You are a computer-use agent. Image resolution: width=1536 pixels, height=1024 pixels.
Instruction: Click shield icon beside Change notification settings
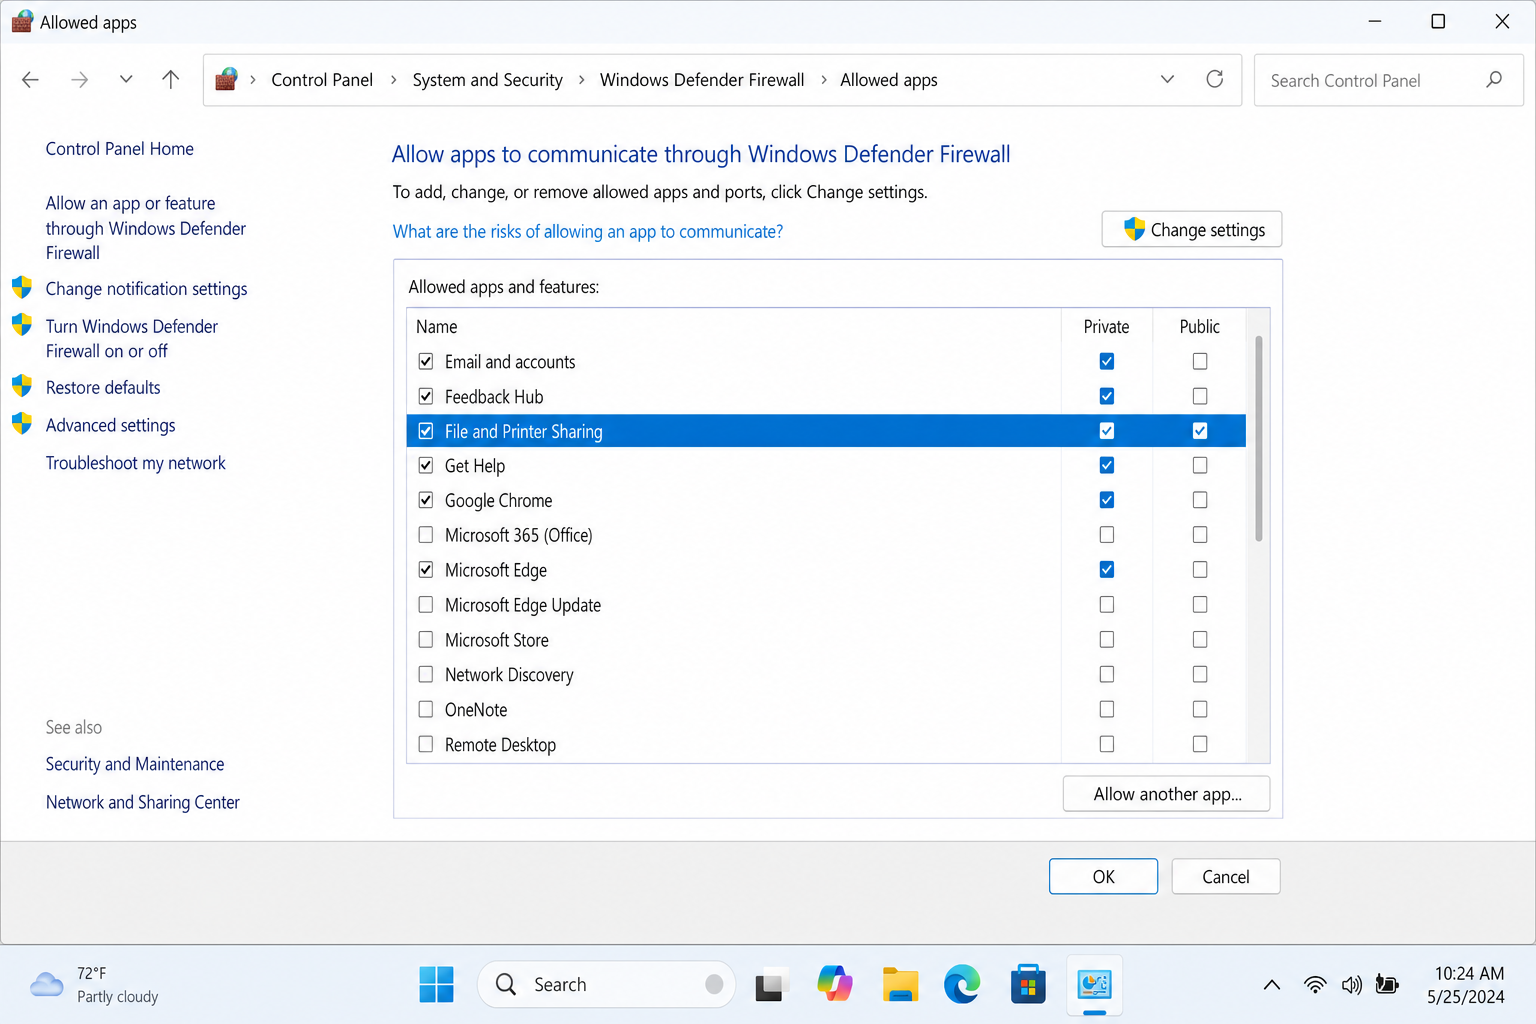click(x=22, y=288)
